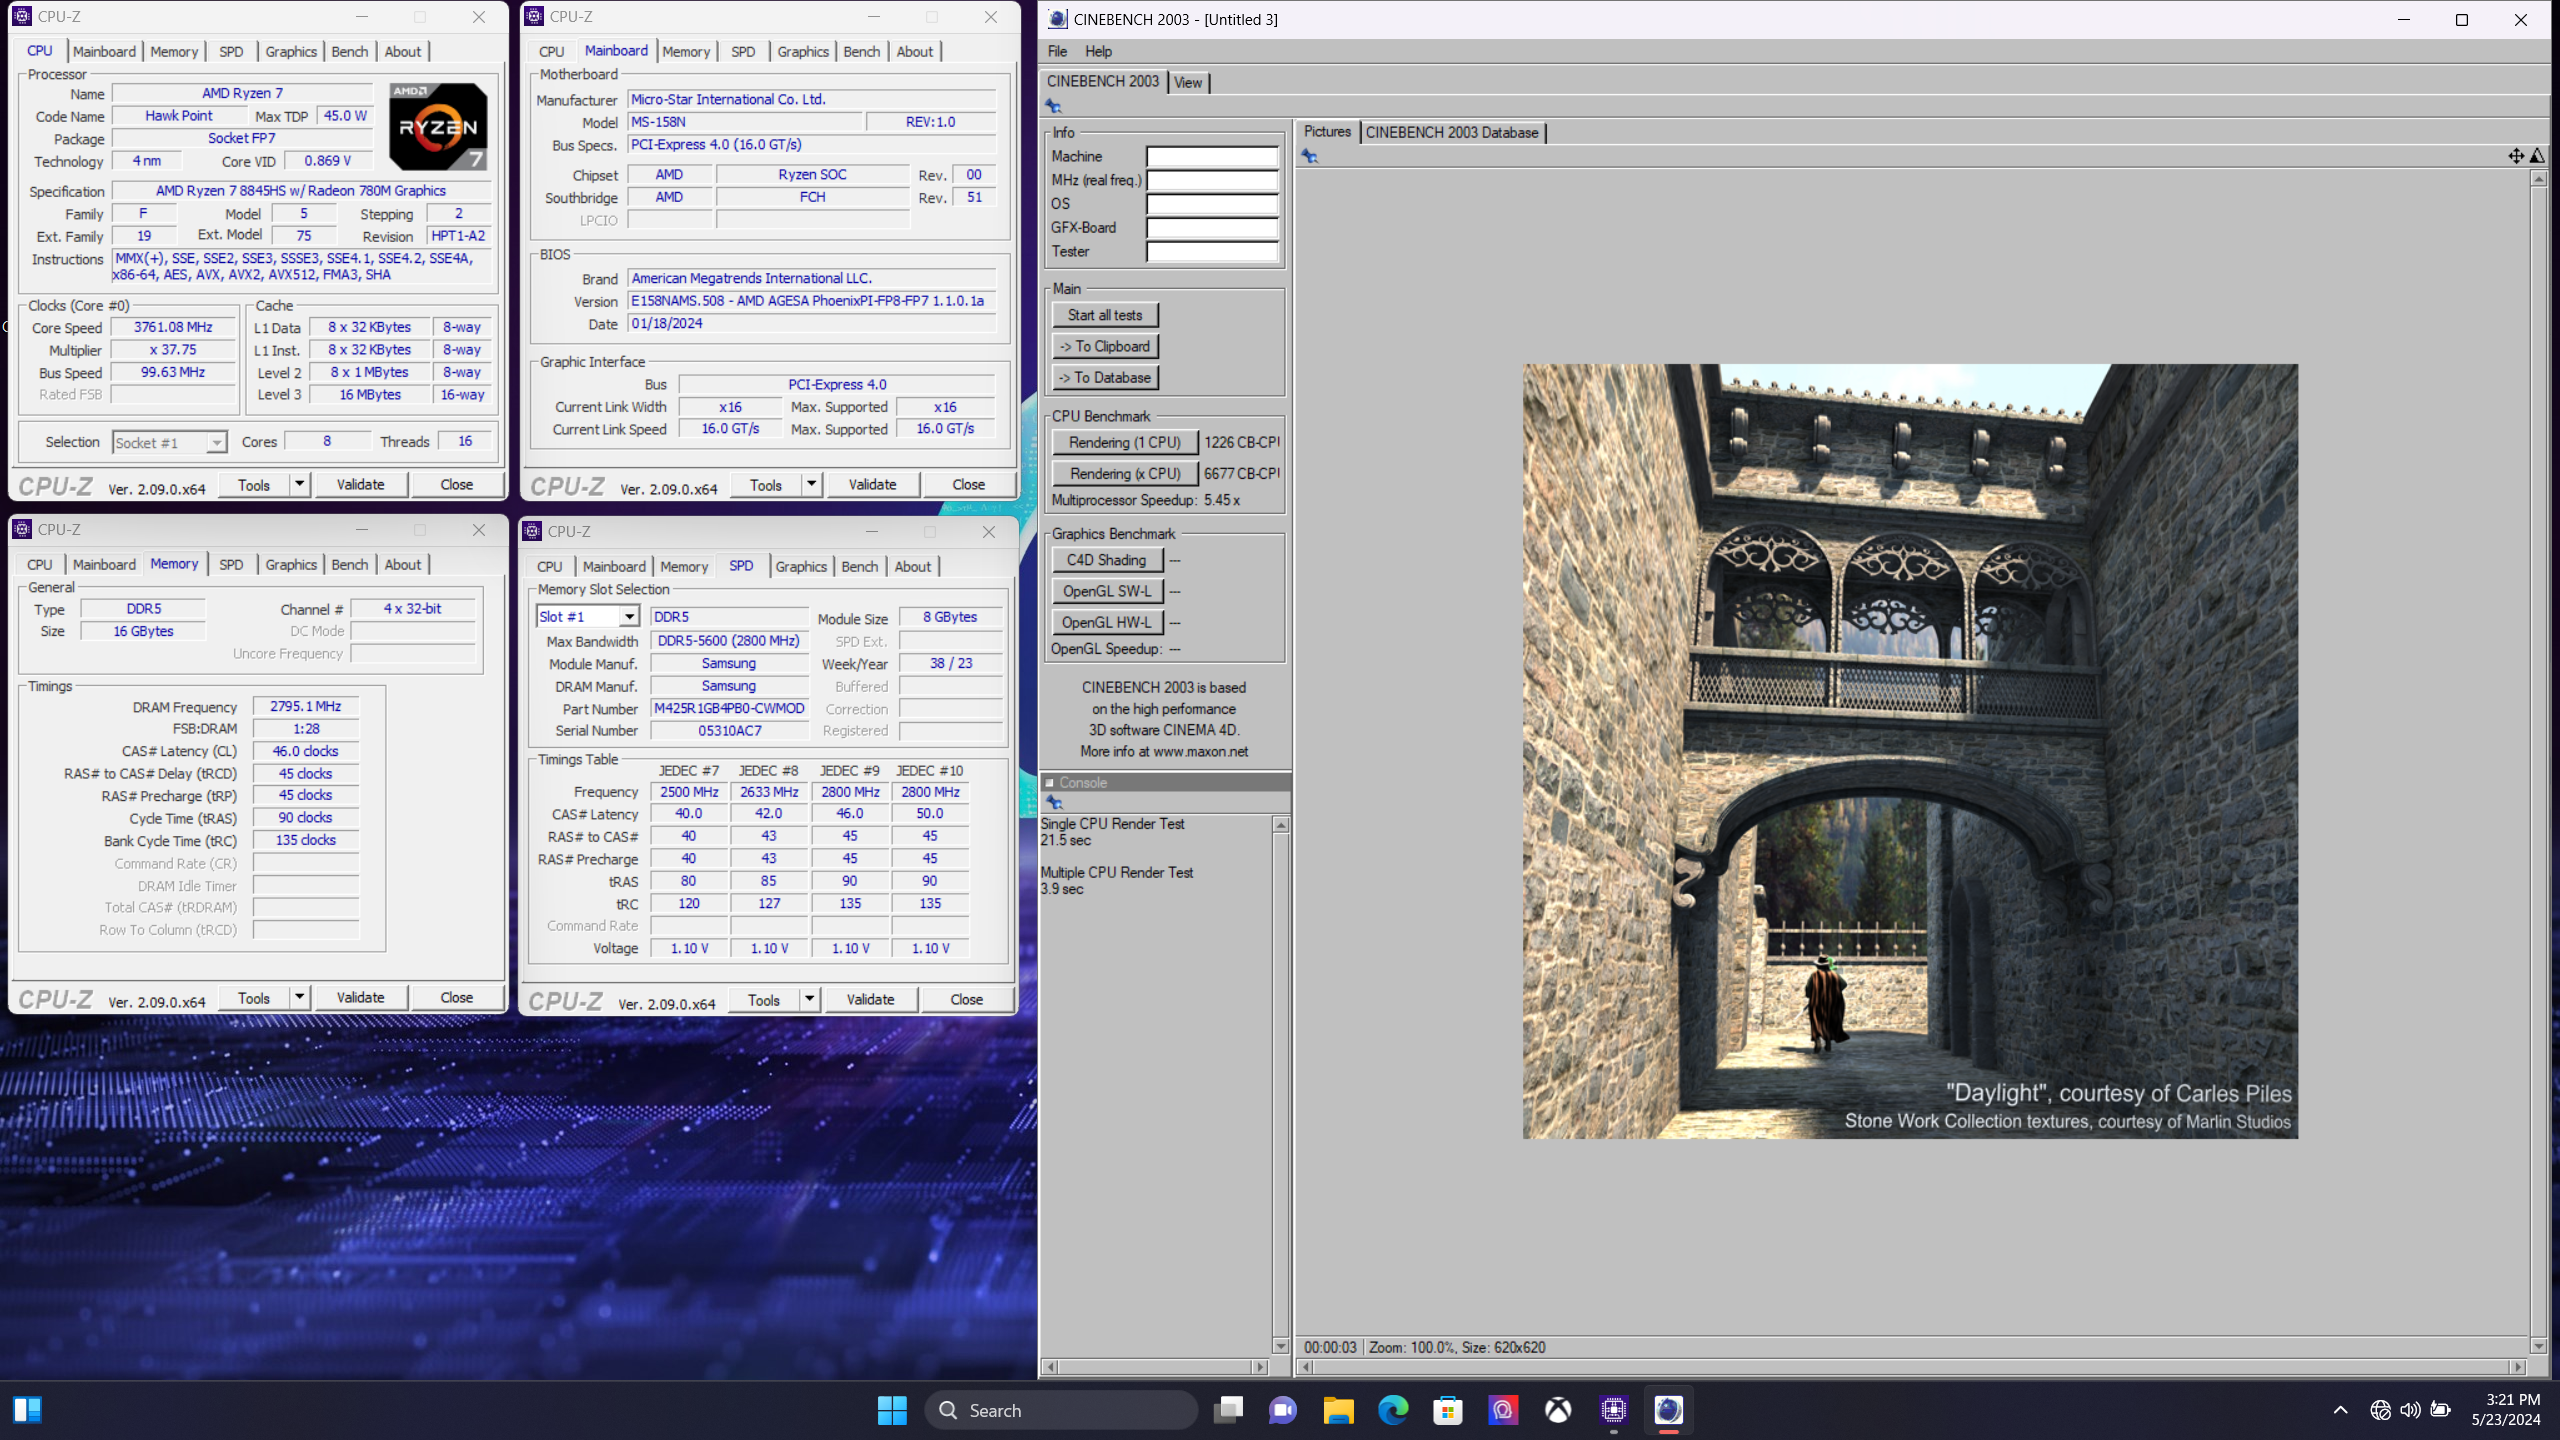Open File menu in CINEBENCH
This screenshot has height=1440, width=2560.
(x=1057, y=51)
